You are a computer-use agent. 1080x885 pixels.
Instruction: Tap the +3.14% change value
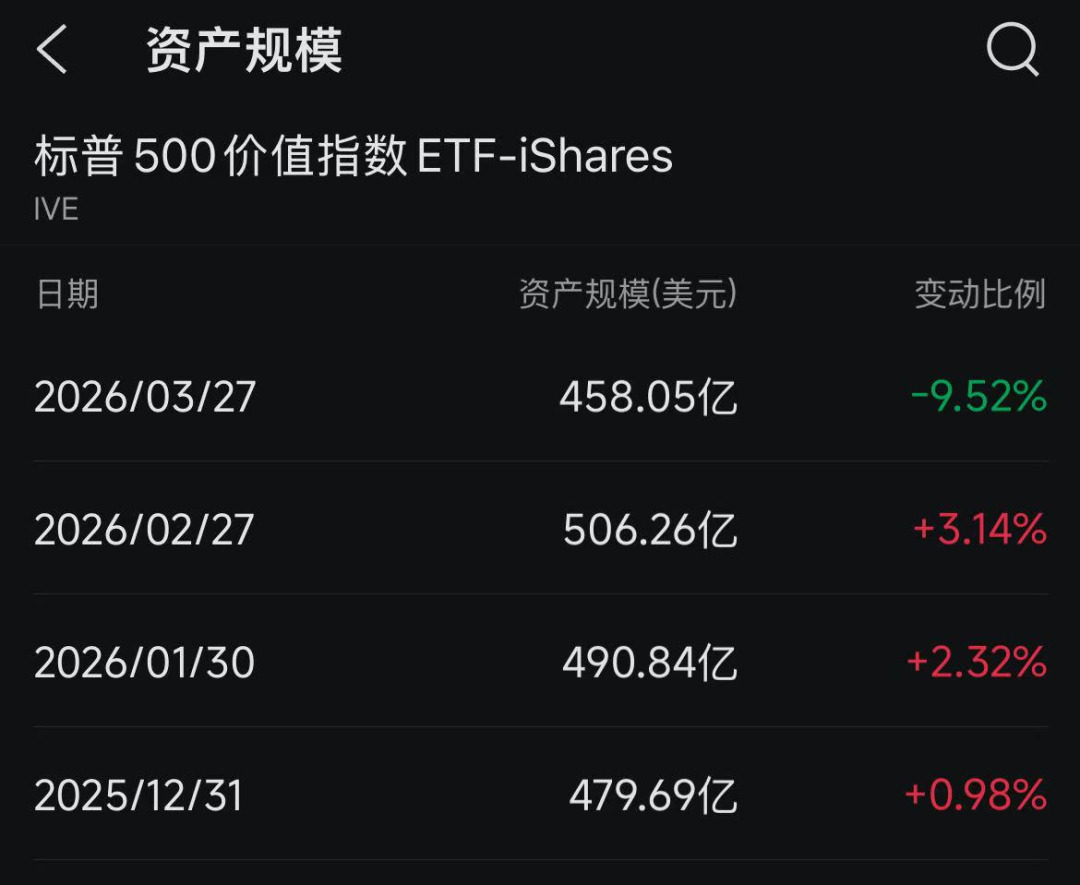pyautogui.click(x=980, y=529)
